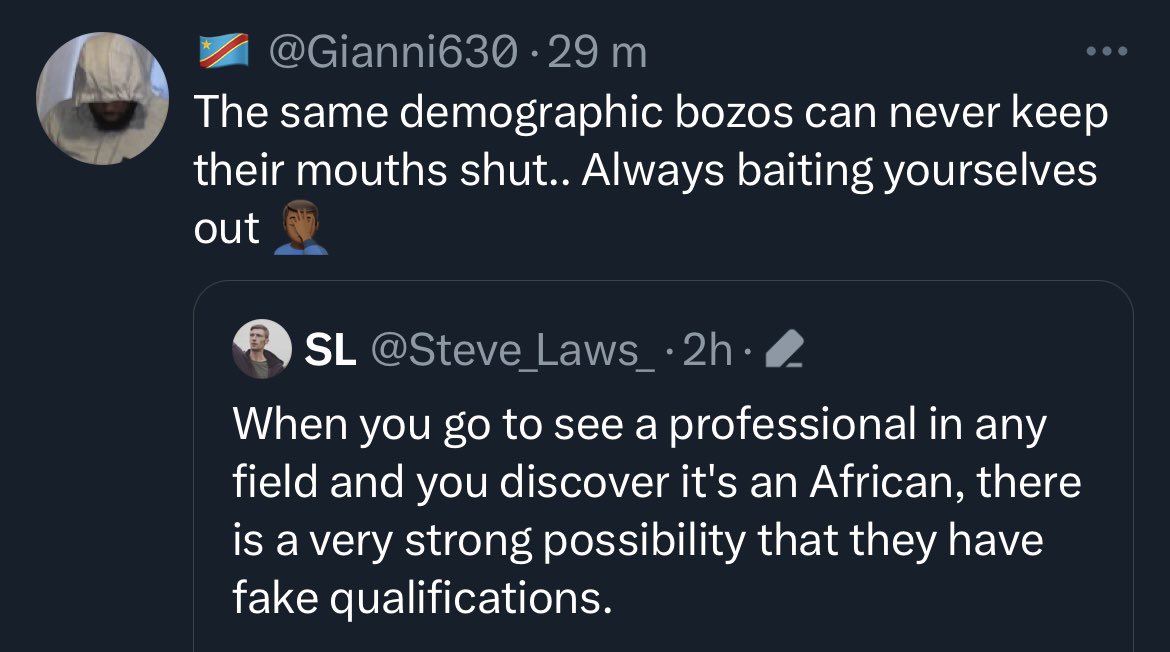The image size is (1170, 652).
Task: Click "fake qualifications." in the quoted tweet
Action: coord(421,598)
